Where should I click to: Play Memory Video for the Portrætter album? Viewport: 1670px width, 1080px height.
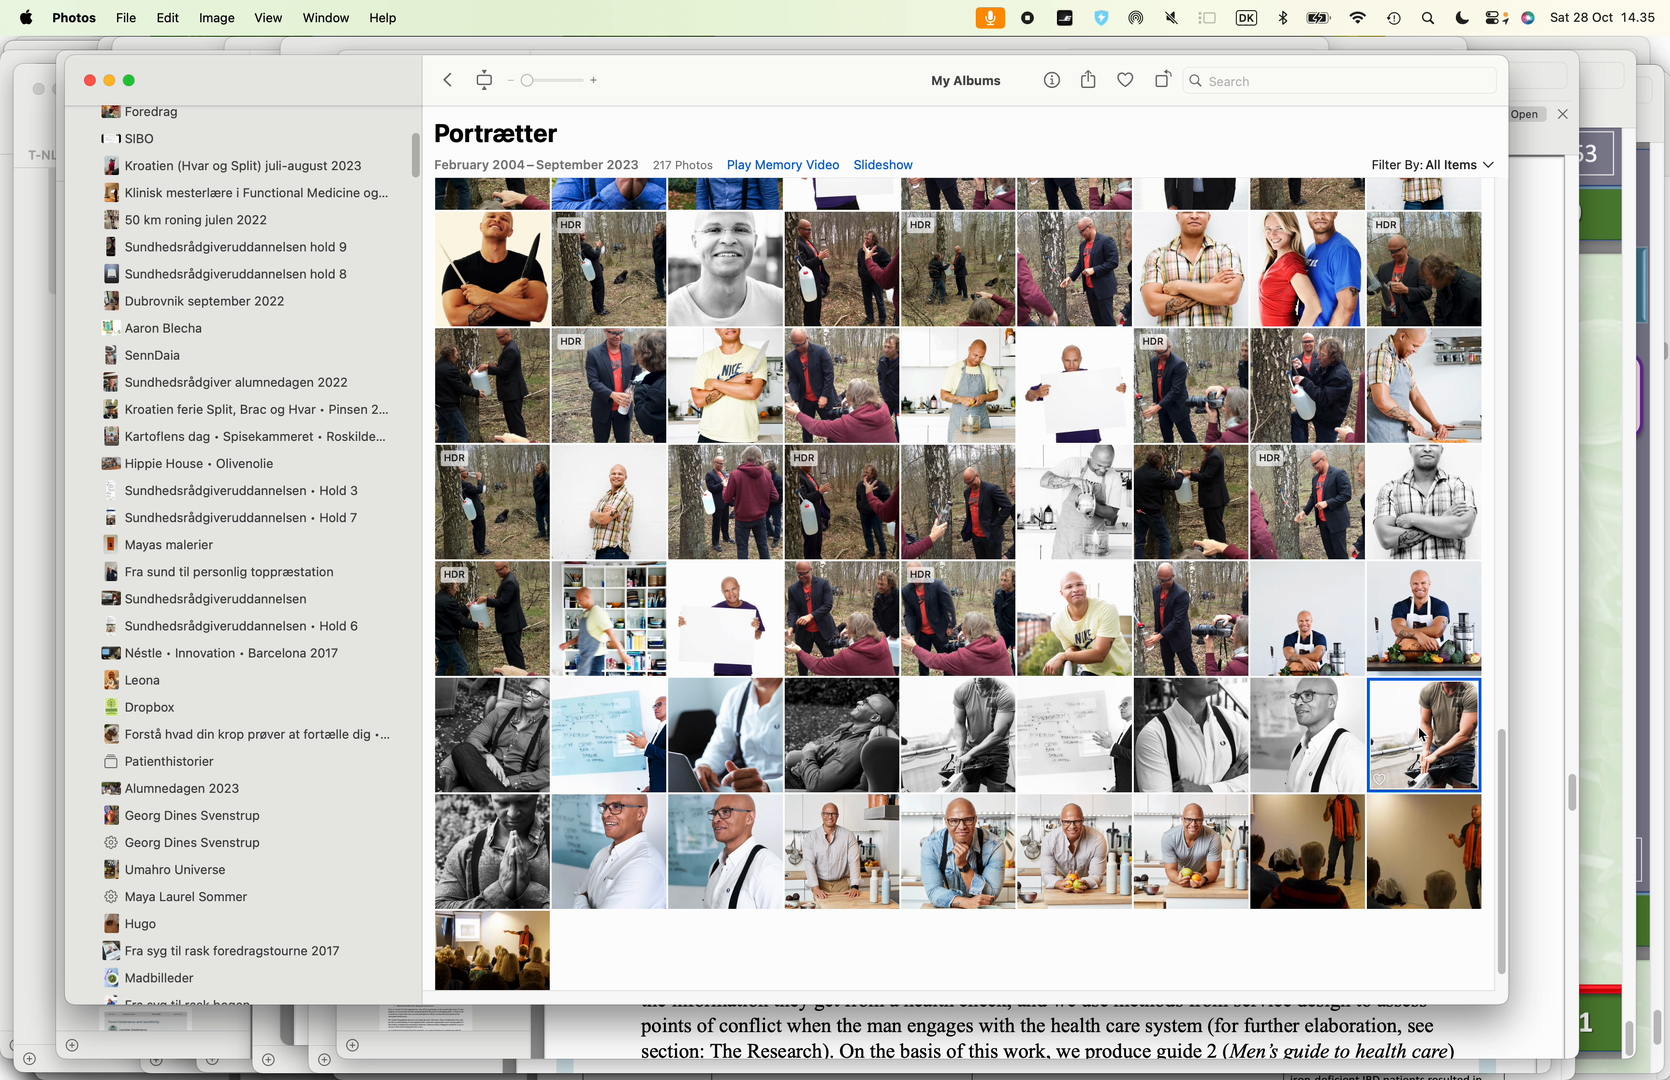tap(783, 165)
